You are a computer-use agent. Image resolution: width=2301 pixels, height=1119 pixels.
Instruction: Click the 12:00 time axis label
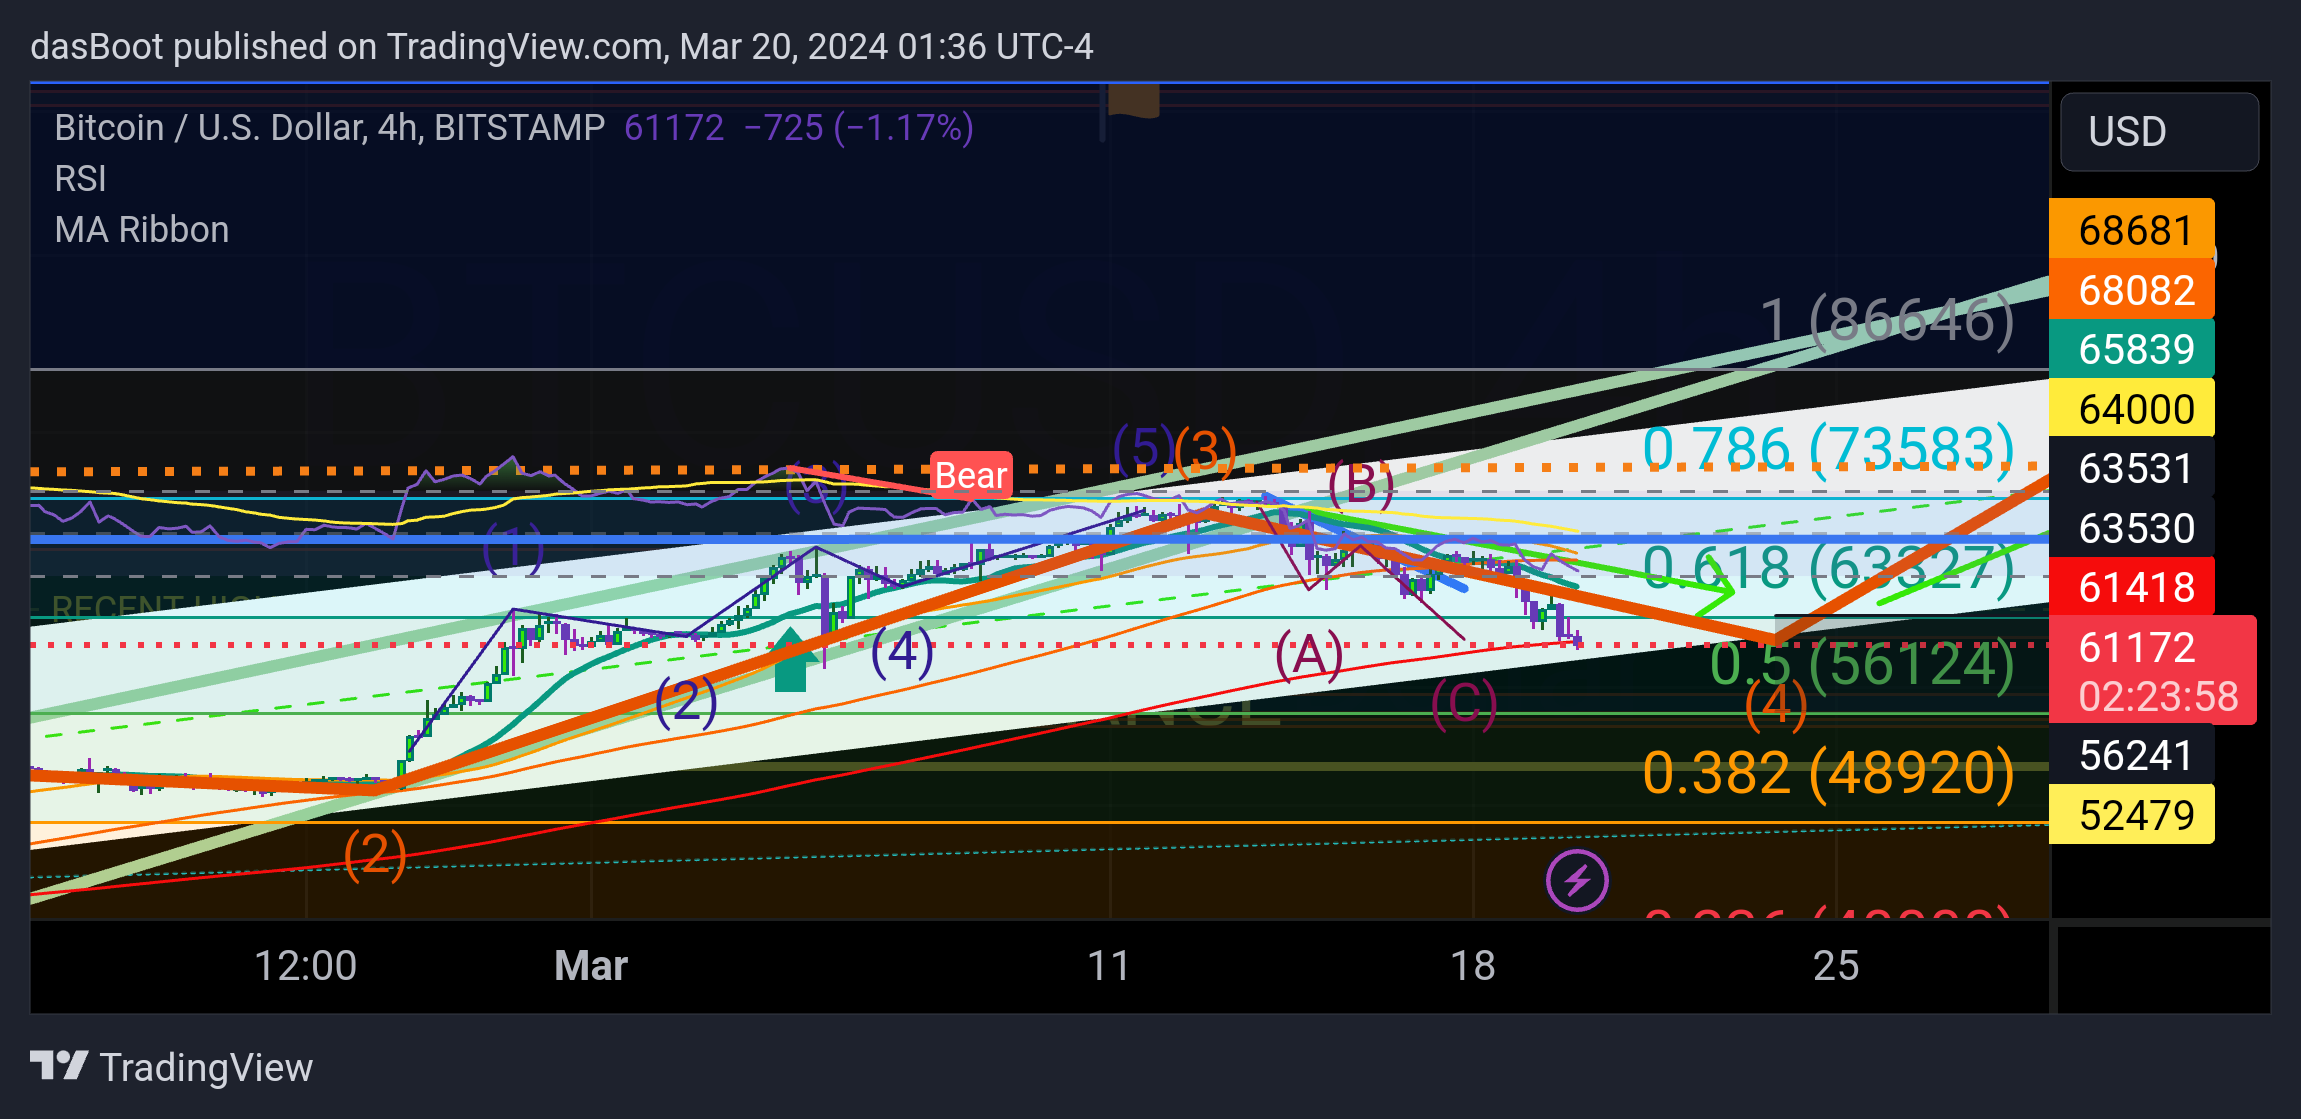pyautogui.click(x=305, y=965)
